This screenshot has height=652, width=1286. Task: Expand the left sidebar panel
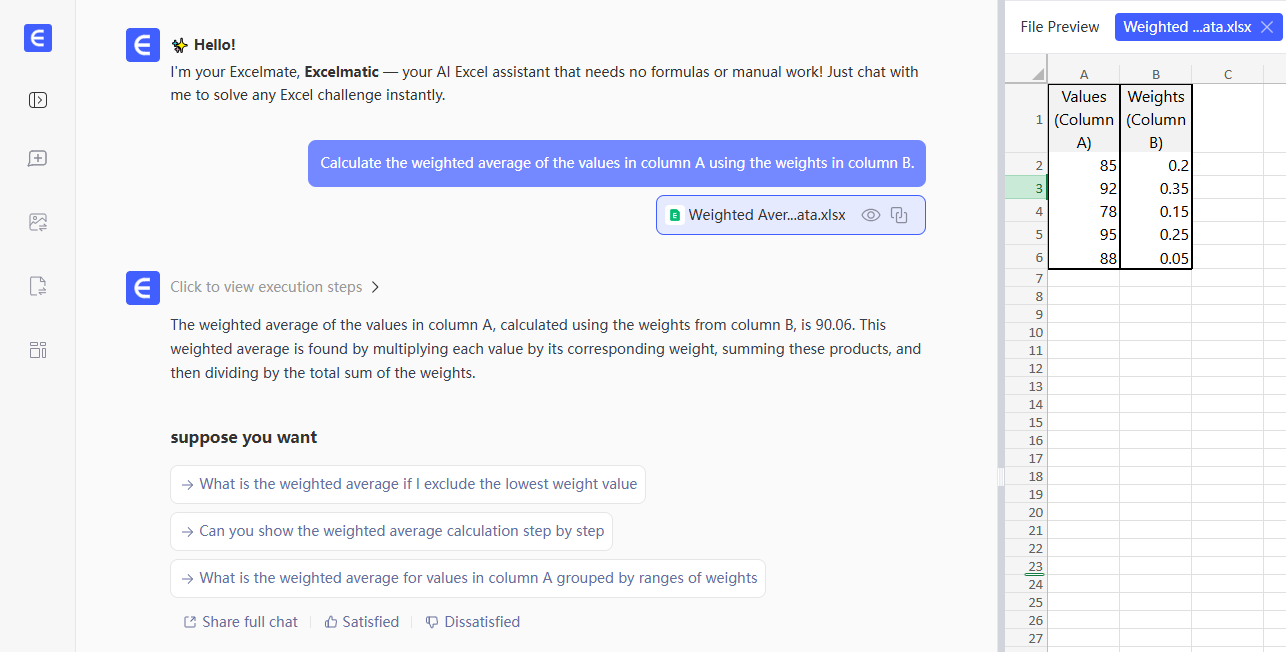point(38,100)
